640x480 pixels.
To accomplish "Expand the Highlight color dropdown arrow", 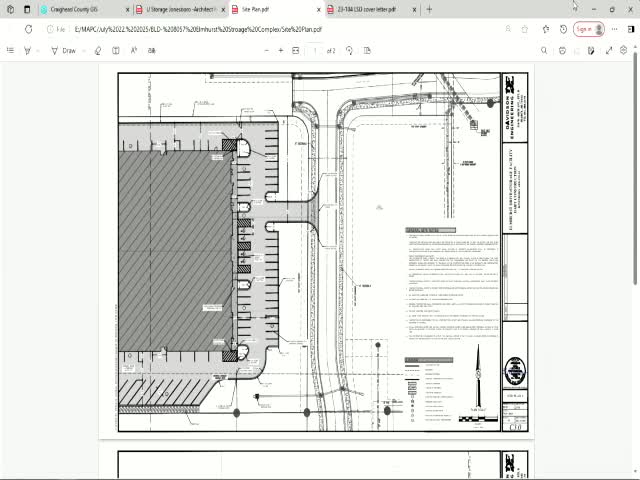I will pyautogui.click(x=38, y=51).
